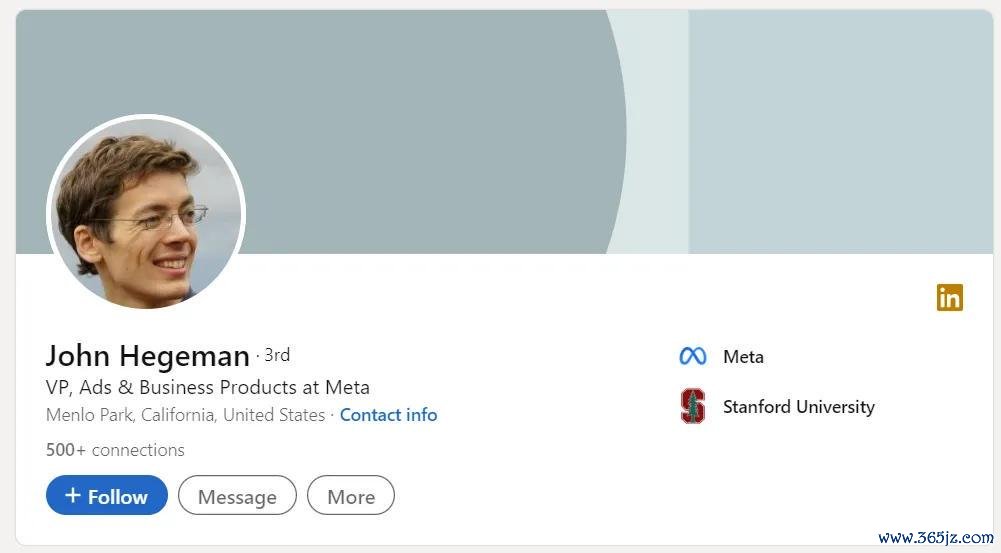This screenshot has height=553, width=1001.
Task: Open the Stanford University text link
Action: tap(799, 407)
